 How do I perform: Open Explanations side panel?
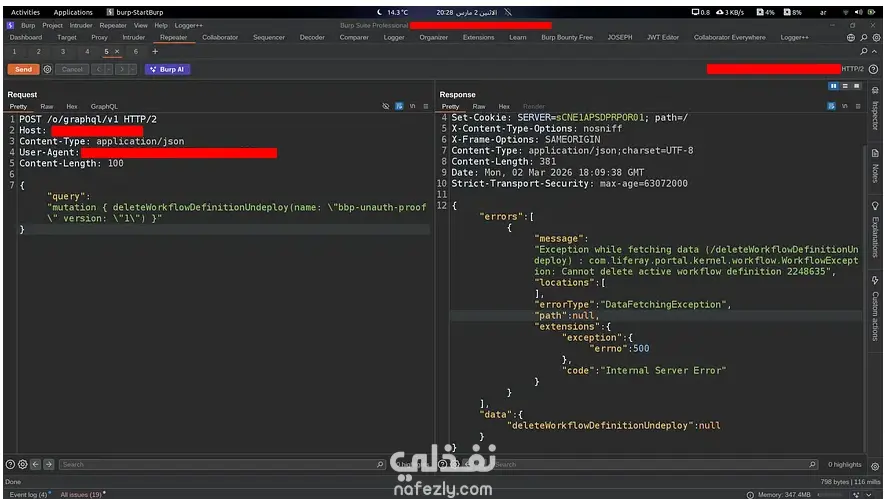875,230
